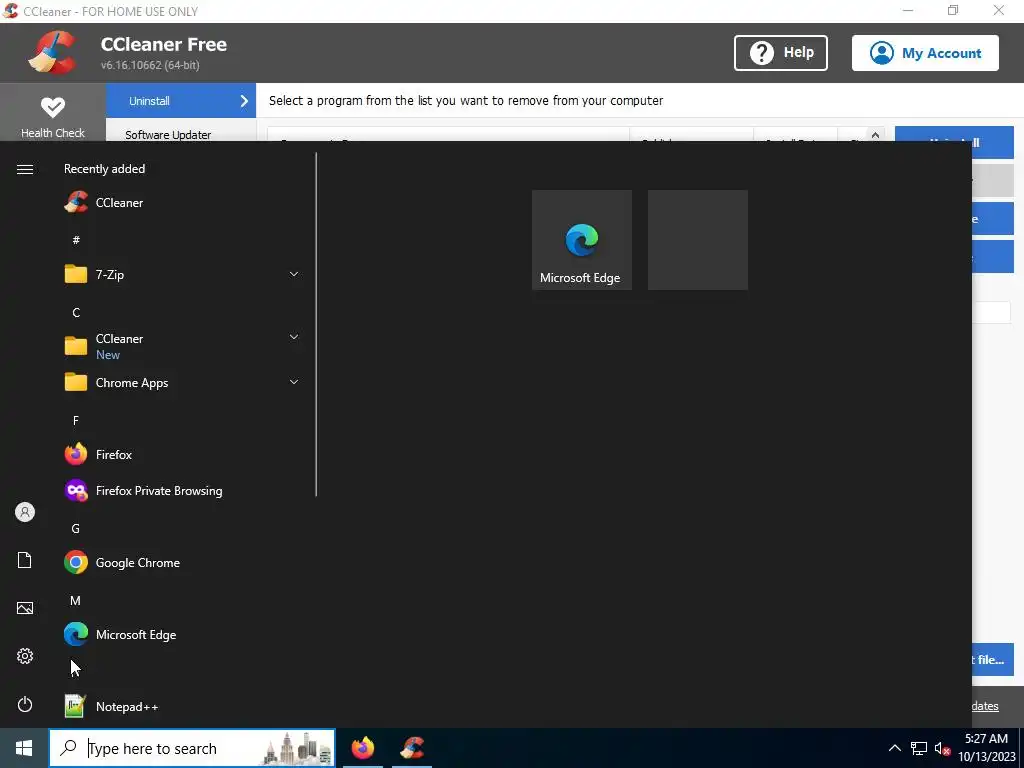Select Software Updater in CCleaner
The height and width of the screenshot is (768, 1024).
pos(168,135)
